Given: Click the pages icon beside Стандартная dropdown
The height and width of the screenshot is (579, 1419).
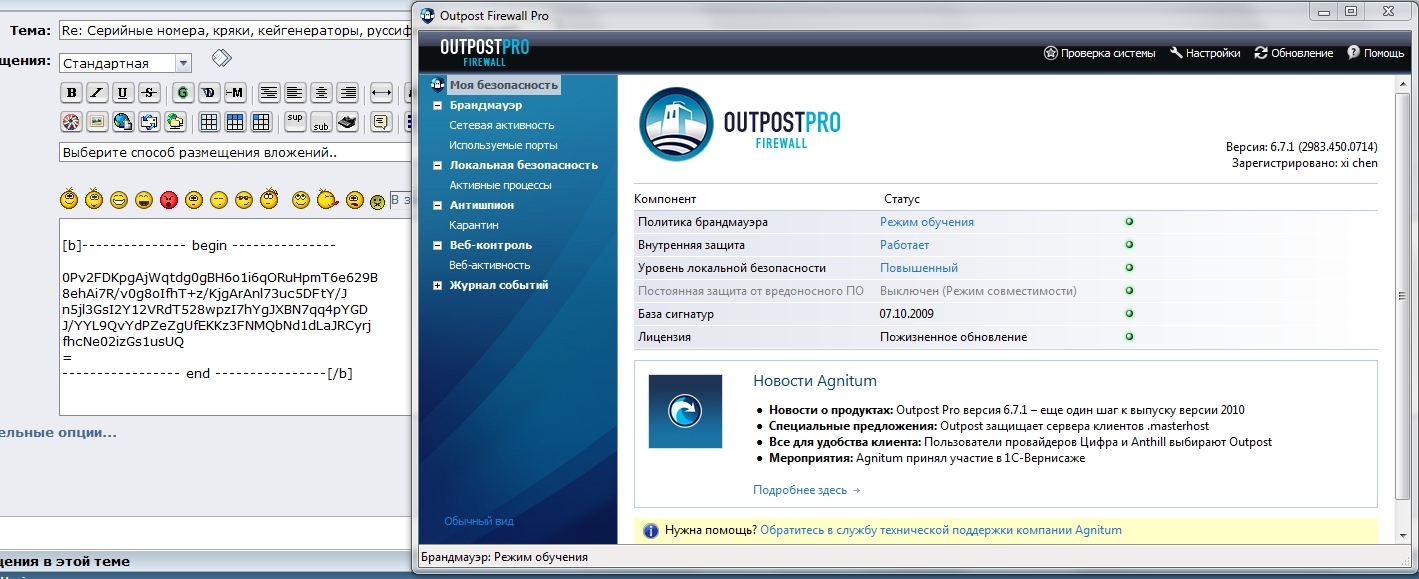Looking at the screenshot, I should click(221, 59).
